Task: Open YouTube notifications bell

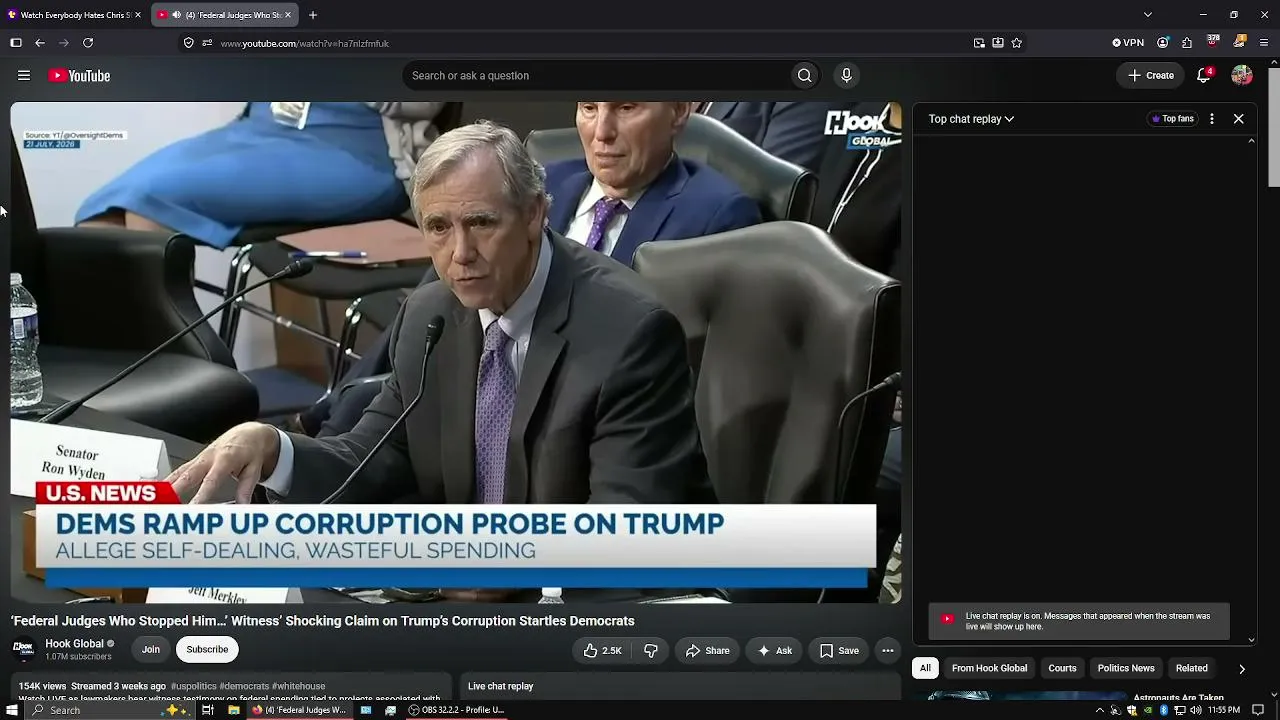Action: (x=1204, y=76)
